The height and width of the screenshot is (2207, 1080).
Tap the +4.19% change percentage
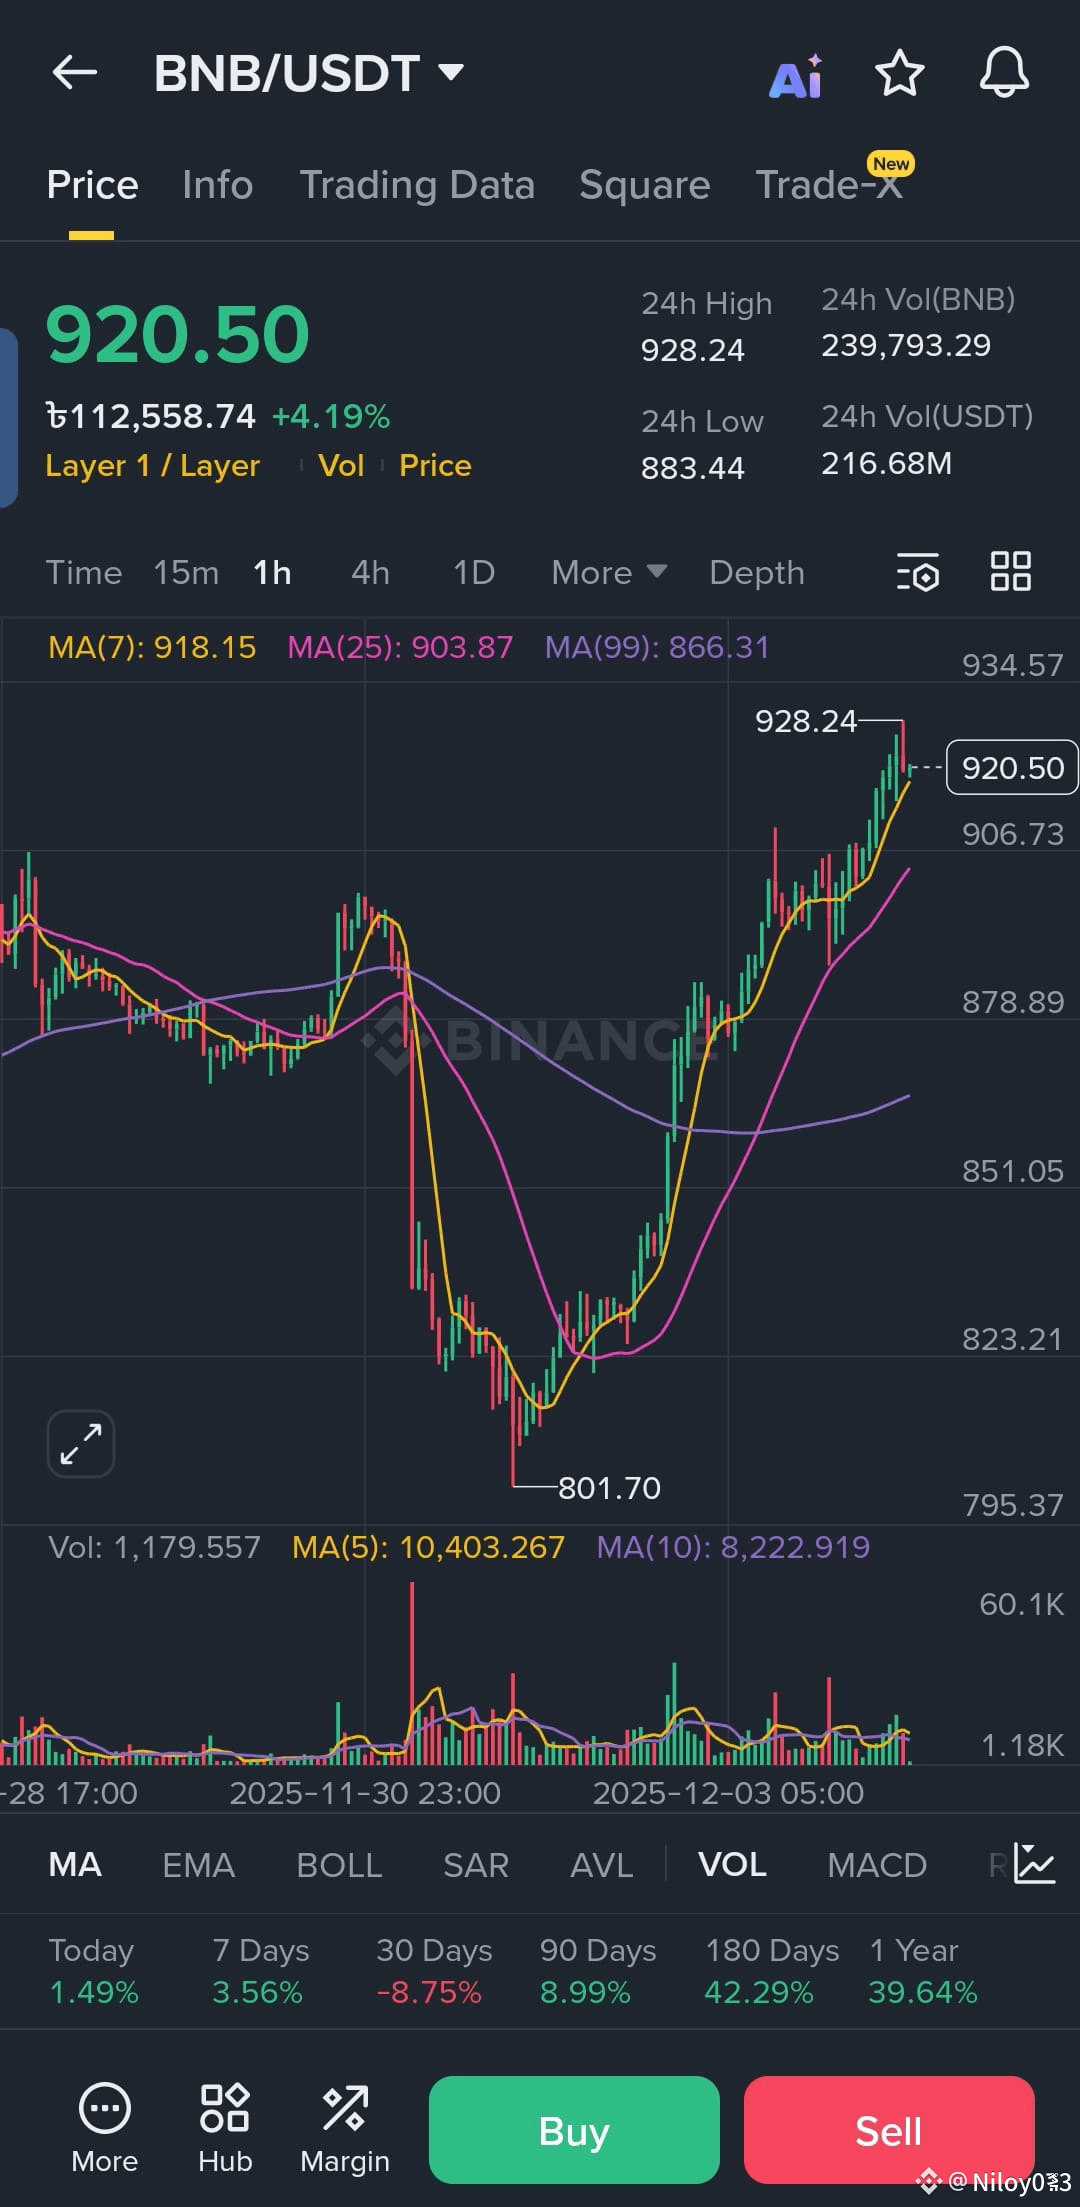(331, 416)
